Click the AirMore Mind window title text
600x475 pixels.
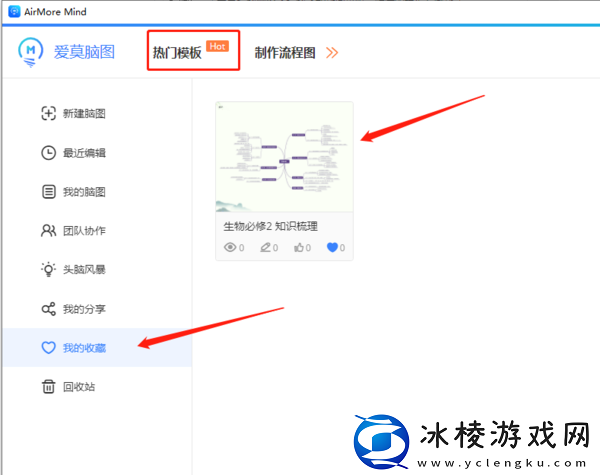55,12
